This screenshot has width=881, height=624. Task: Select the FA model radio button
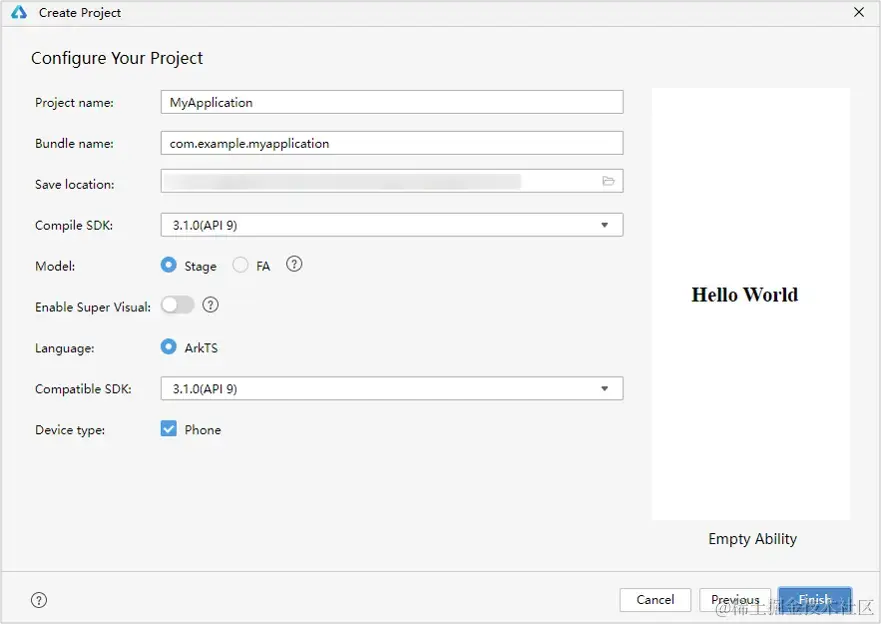point(240,265)
